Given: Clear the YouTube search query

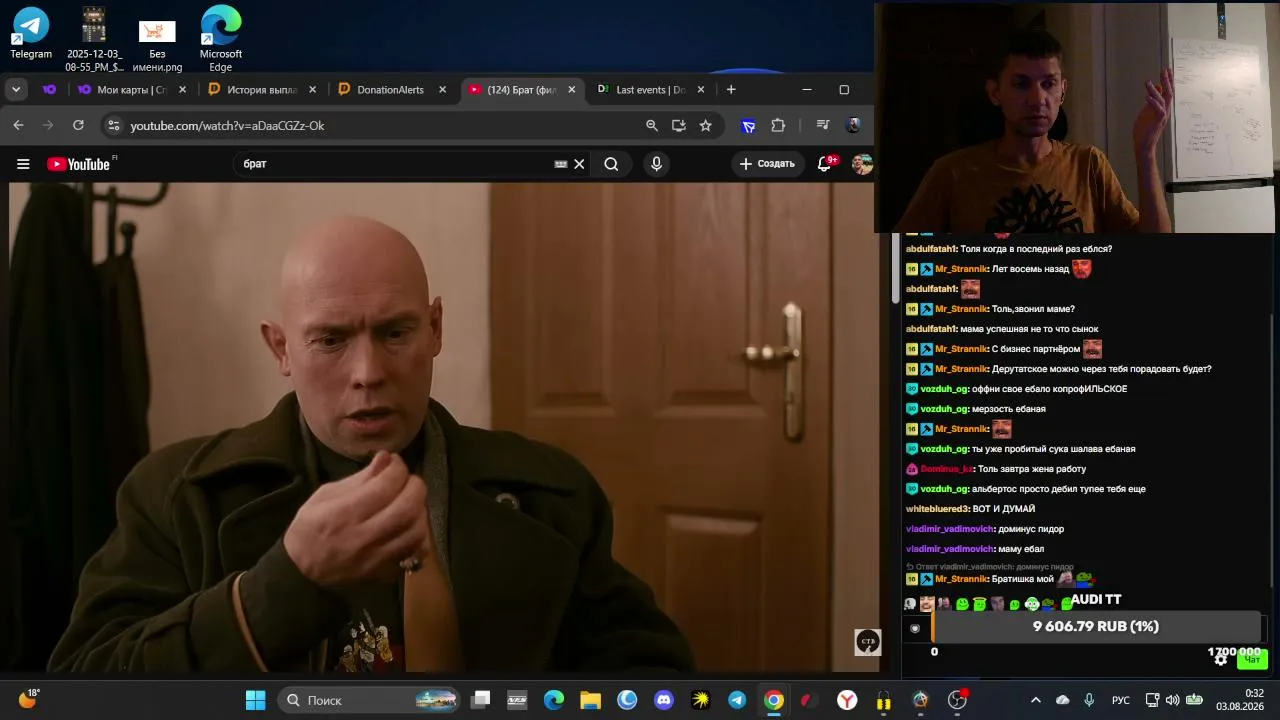Looking at the screenshot, I should [x=579, y=164].
